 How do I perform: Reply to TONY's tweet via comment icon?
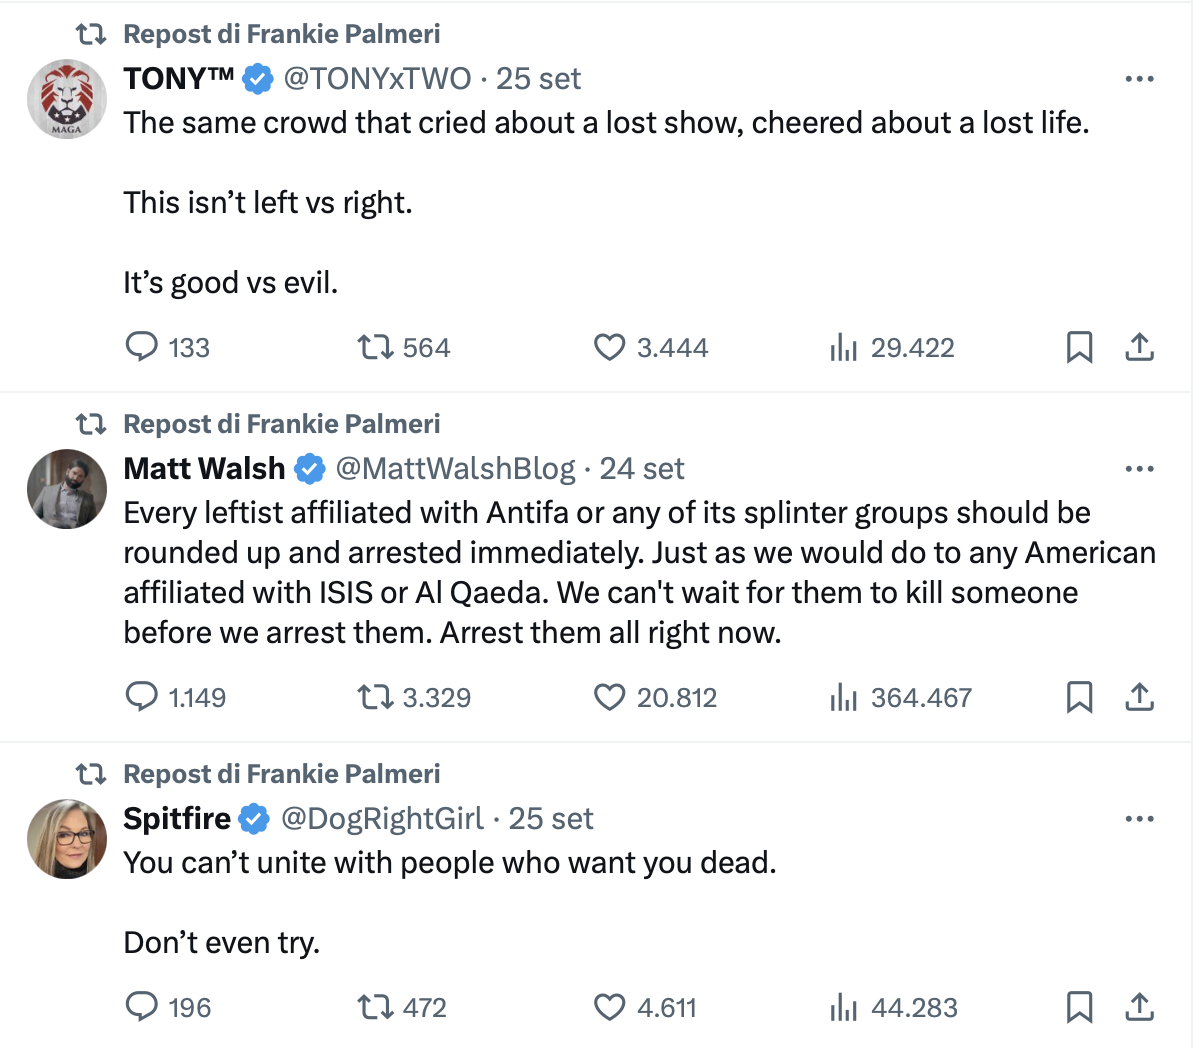(x=141, y=347)
